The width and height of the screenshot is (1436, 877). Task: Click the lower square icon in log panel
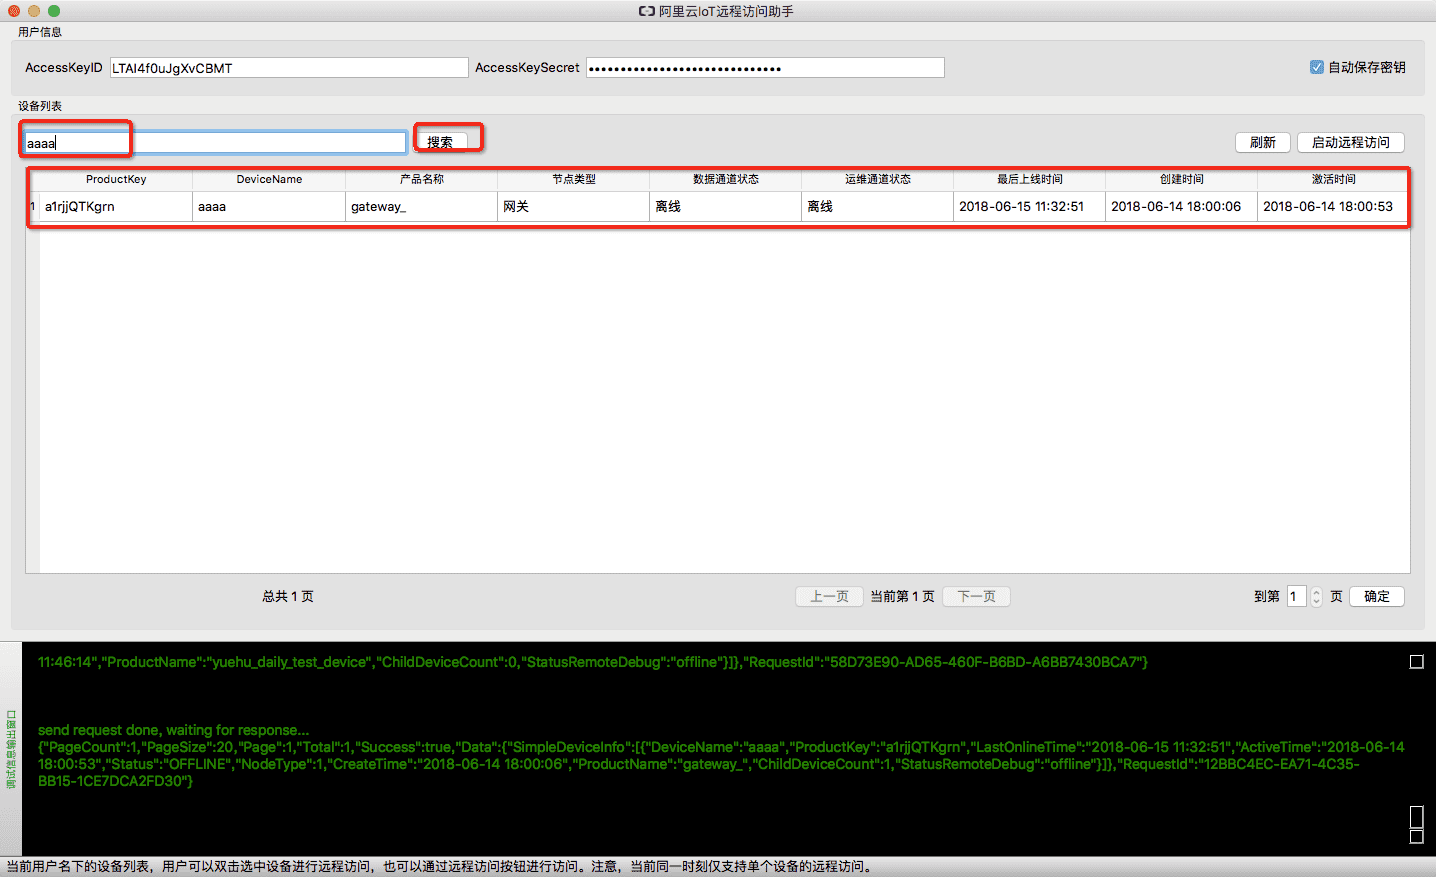point(1416,836)
